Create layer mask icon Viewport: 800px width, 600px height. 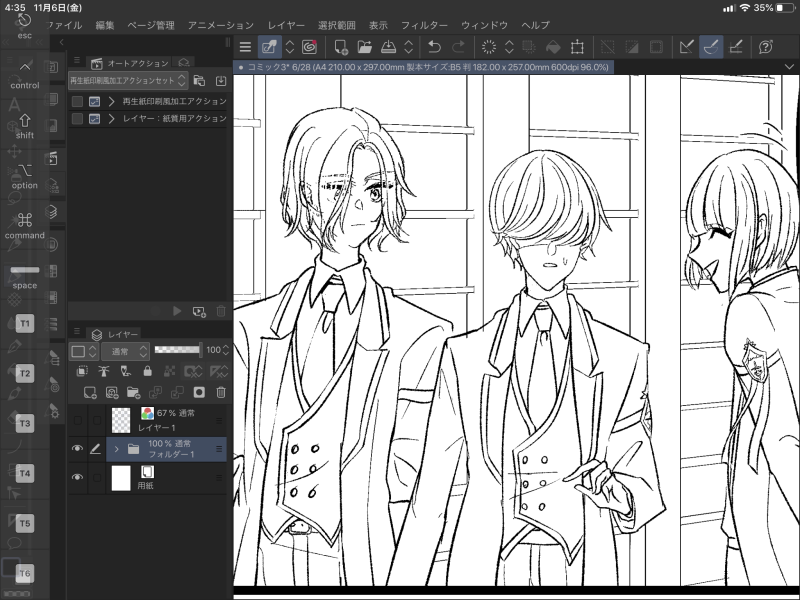[199, 392]
